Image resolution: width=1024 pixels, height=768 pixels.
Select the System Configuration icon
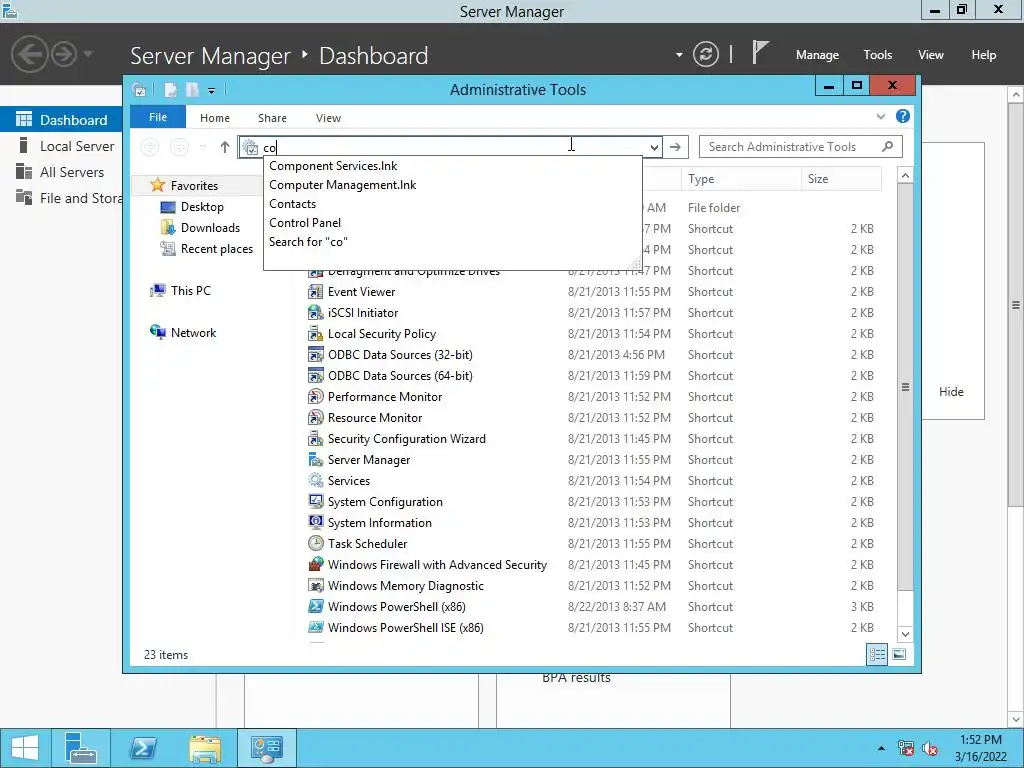click(315, 502)
